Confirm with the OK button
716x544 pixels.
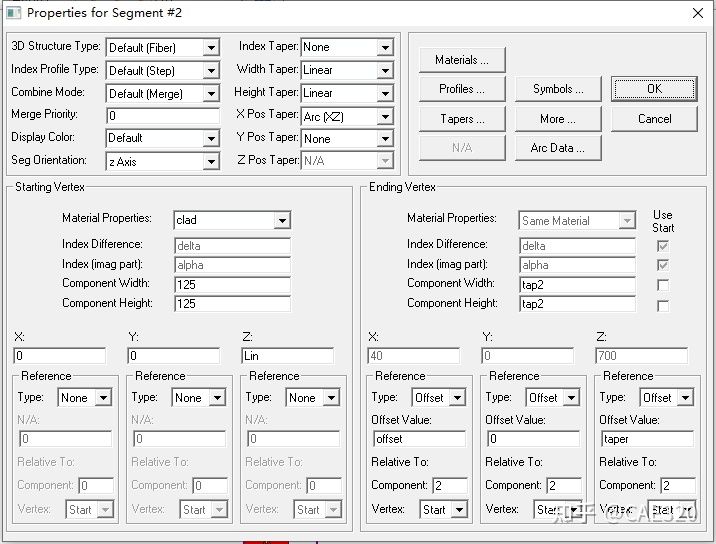pyautogui.click(x=654, y=89)
